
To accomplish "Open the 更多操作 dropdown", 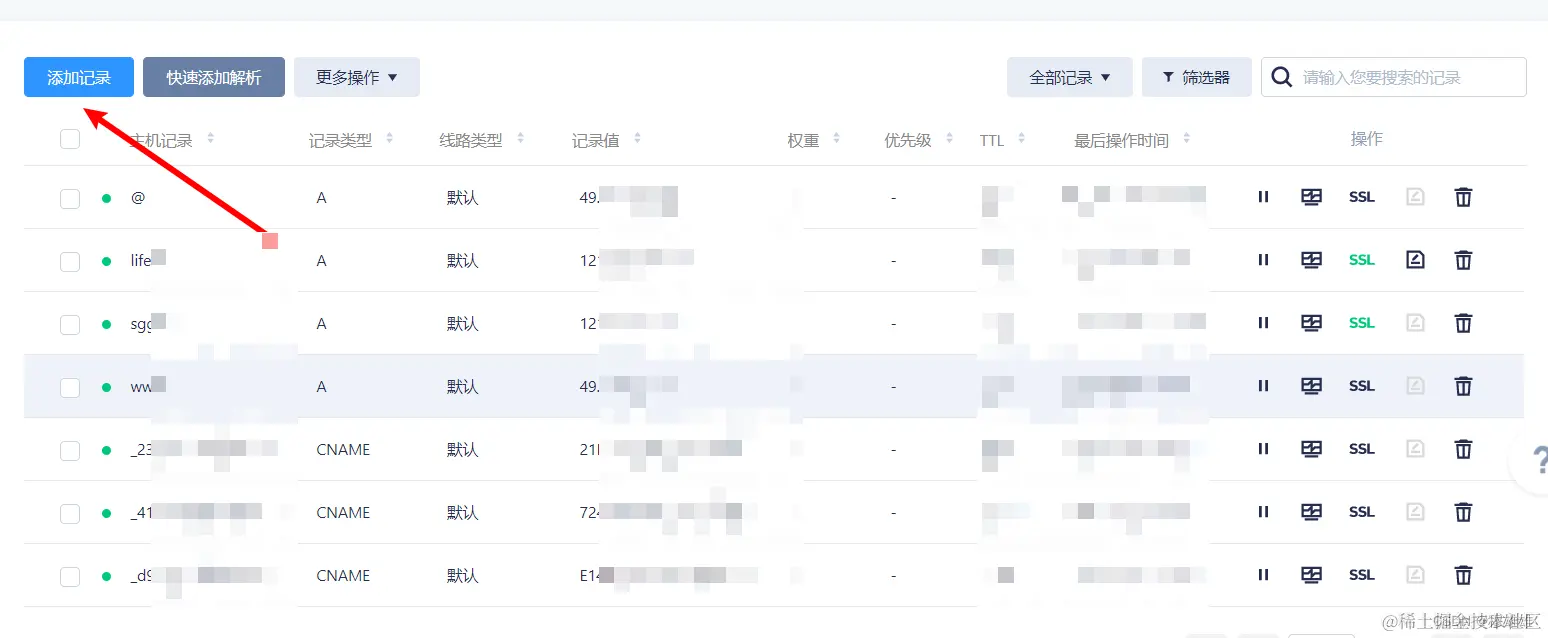I will coord(357,77).
